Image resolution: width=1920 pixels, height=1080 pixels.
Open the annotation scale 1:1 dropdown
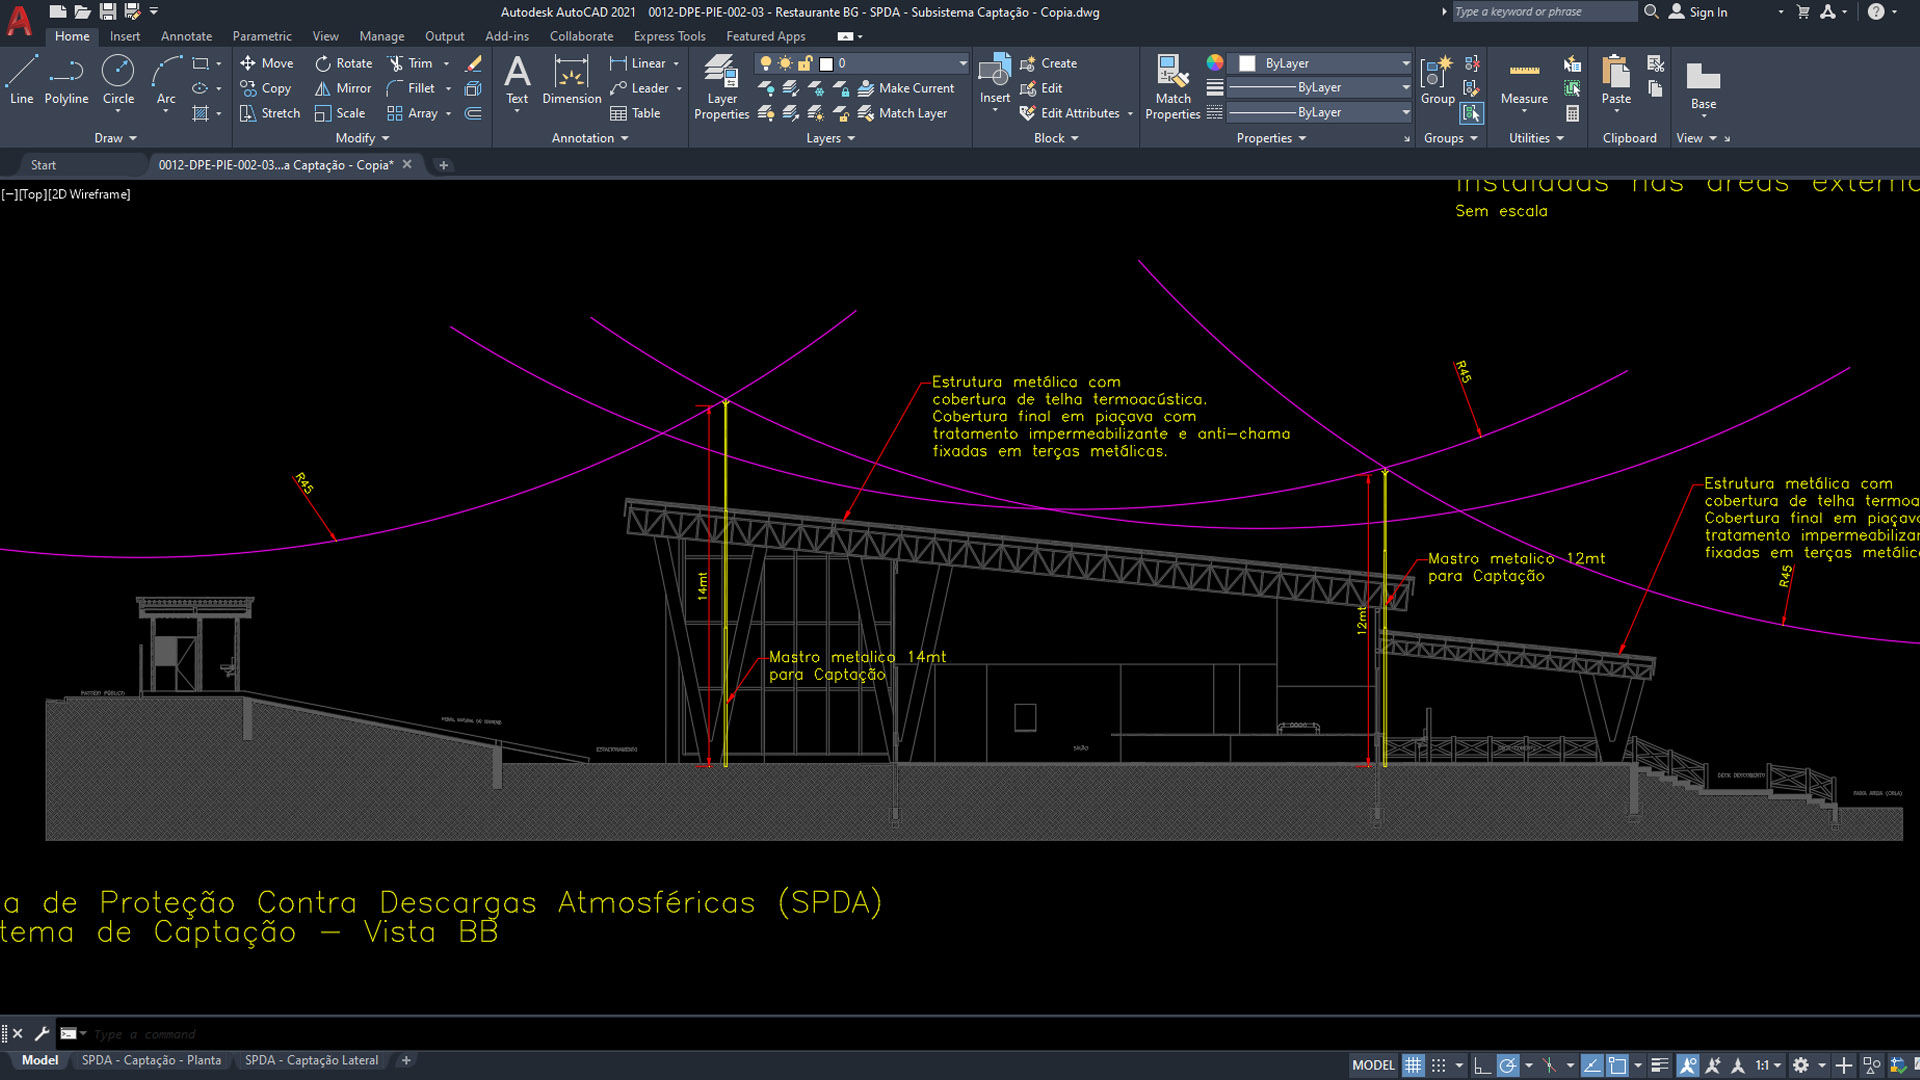(x=1769, y=1065)
